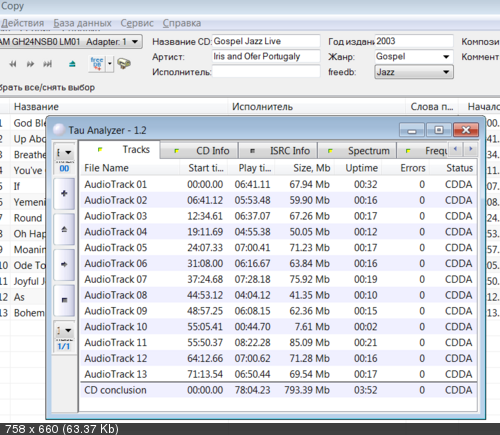Open the Сервис menu
The height and width of the screenshot is (435, 500).
click(137, 23)
